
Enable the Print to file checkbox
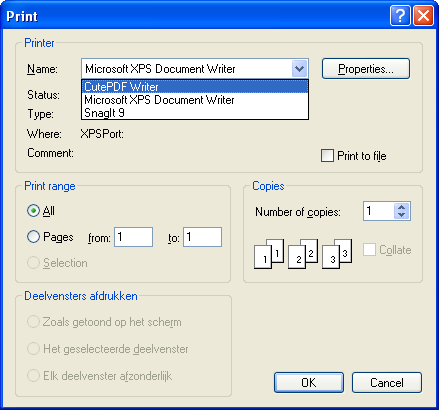[327, 156]
